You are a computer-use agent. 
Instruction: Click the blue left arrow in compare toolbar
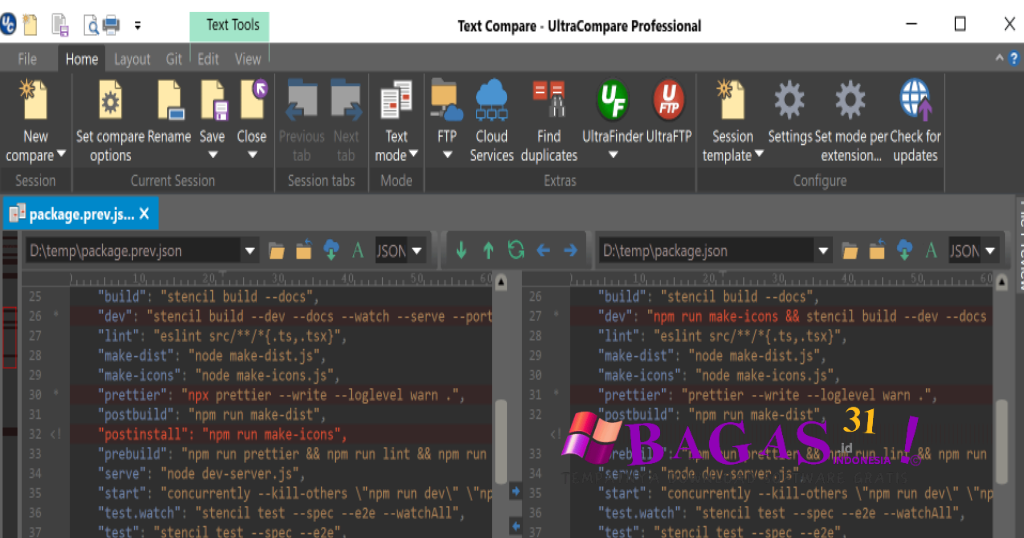pos(543,250)
